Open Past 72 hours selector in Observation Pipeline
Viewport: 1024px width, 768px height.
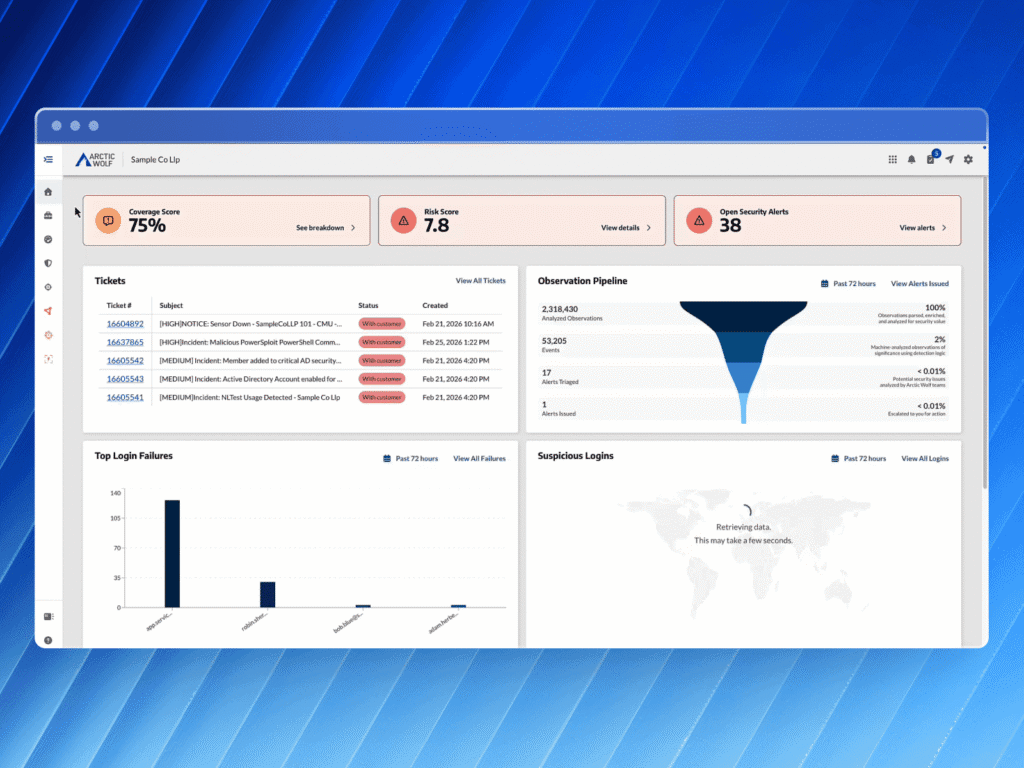coord(848,283)
